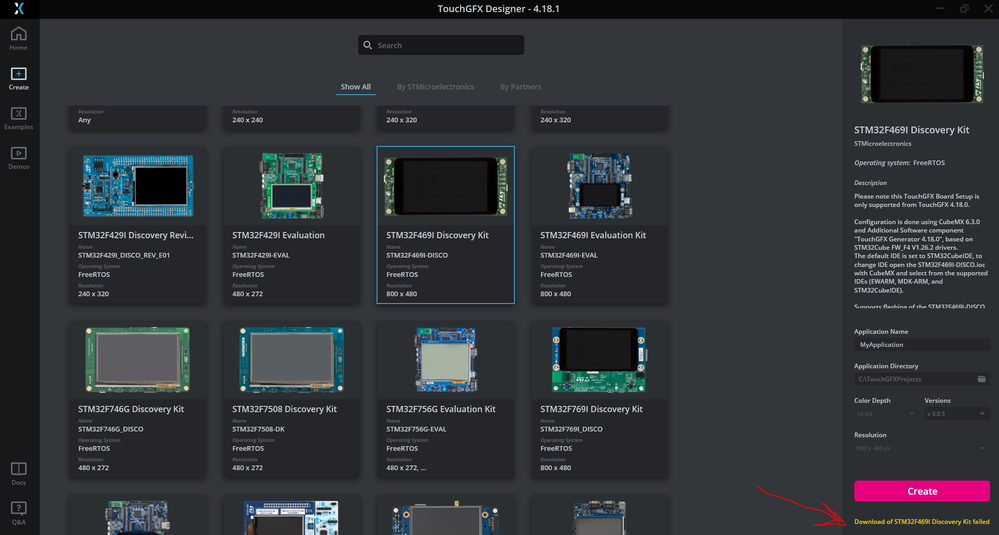Click the STM32F469I Discovery Kit heading in details panel
The width and height of the screenshot is (999, 535).
[x=911, y=130]
